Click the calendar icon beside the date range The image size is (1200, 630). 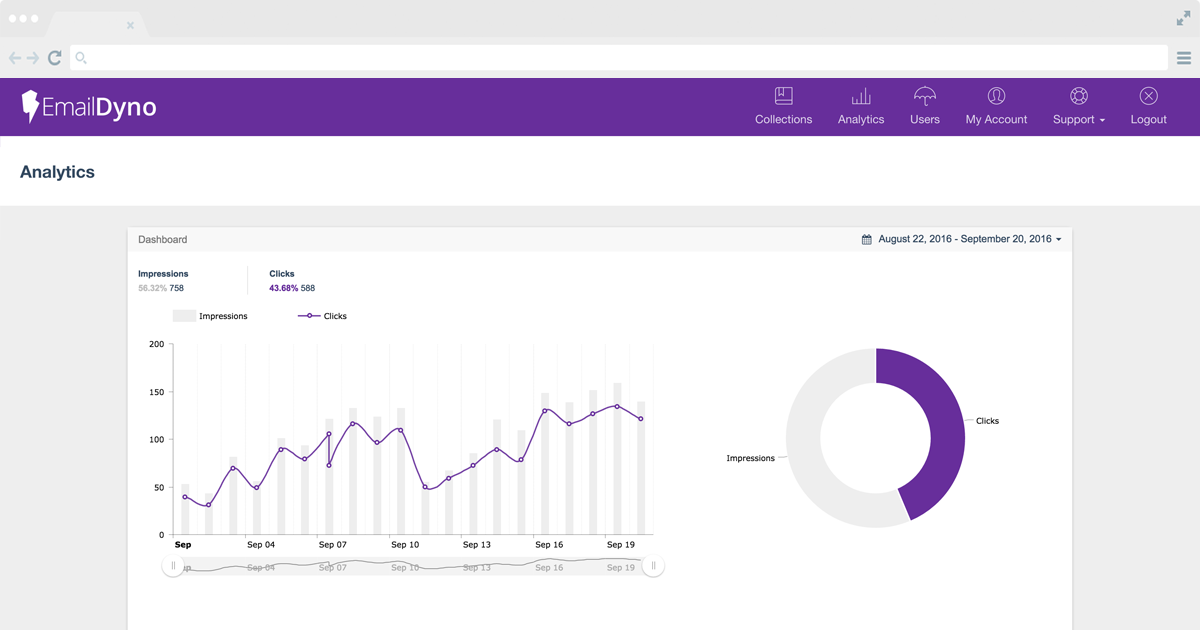[867, 240]
